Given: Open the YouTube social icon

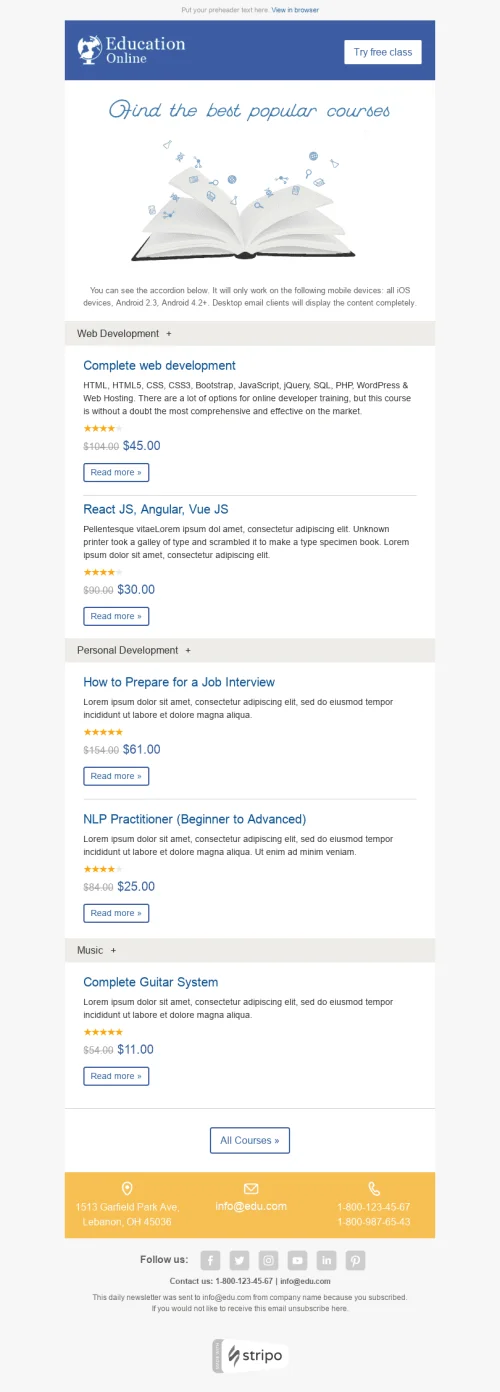Looking at the screenshot, I should (x=297, y=1260).
